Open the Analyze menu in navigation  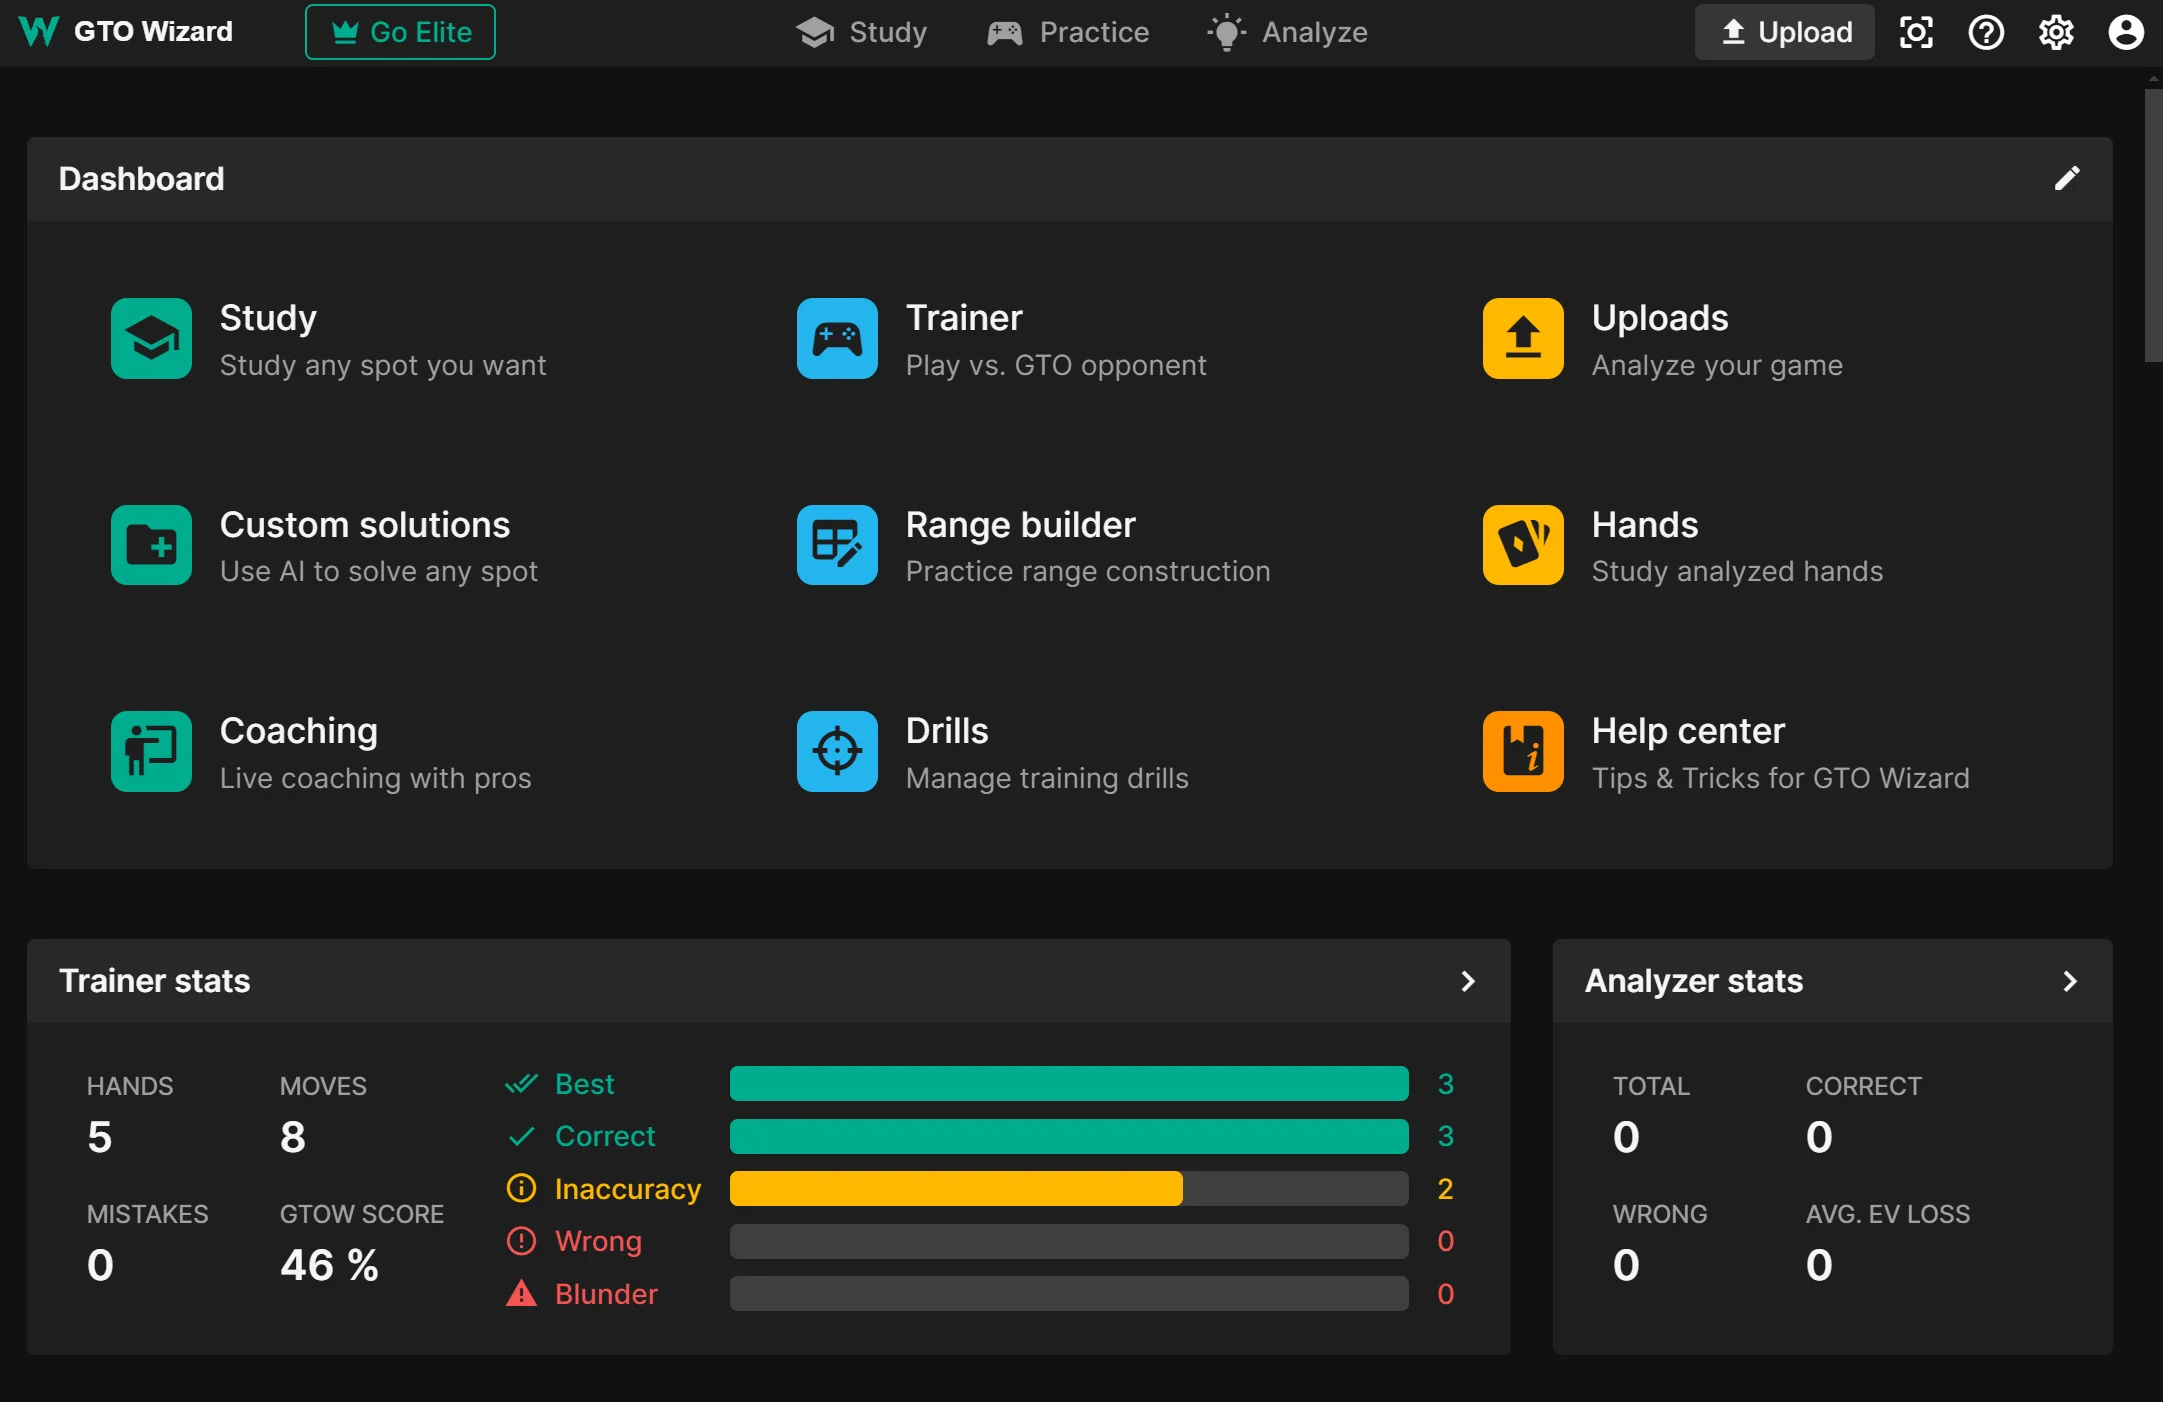[x=1287, y=32]
